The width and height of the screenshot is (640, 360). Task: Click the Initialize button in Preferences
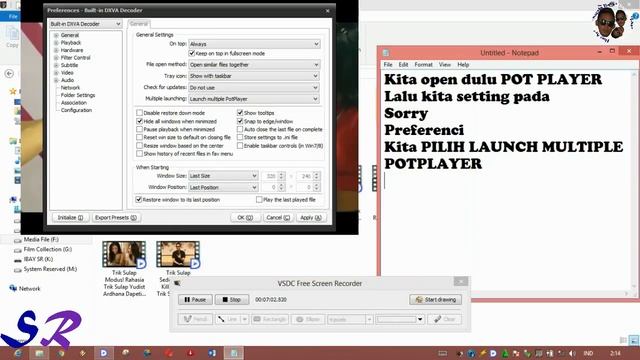[70, 218]
